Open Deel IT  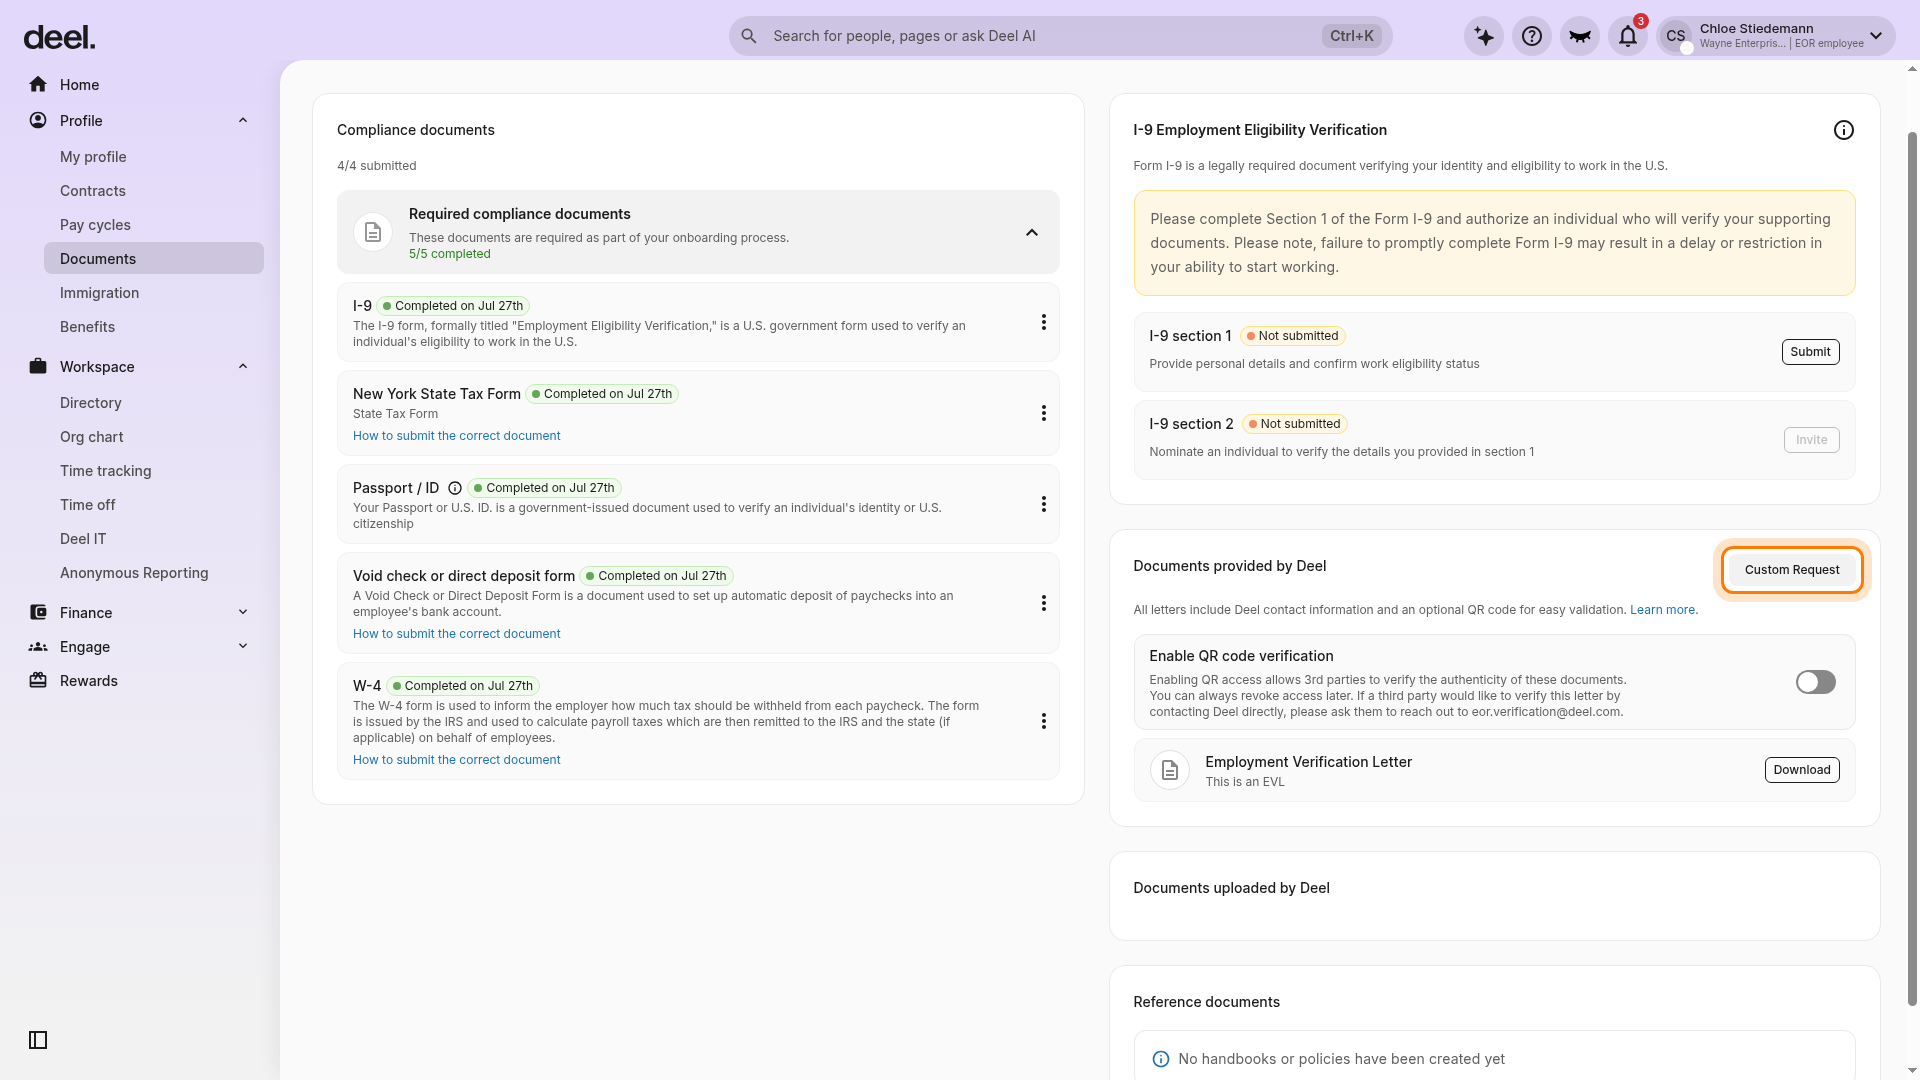[83, 538]
